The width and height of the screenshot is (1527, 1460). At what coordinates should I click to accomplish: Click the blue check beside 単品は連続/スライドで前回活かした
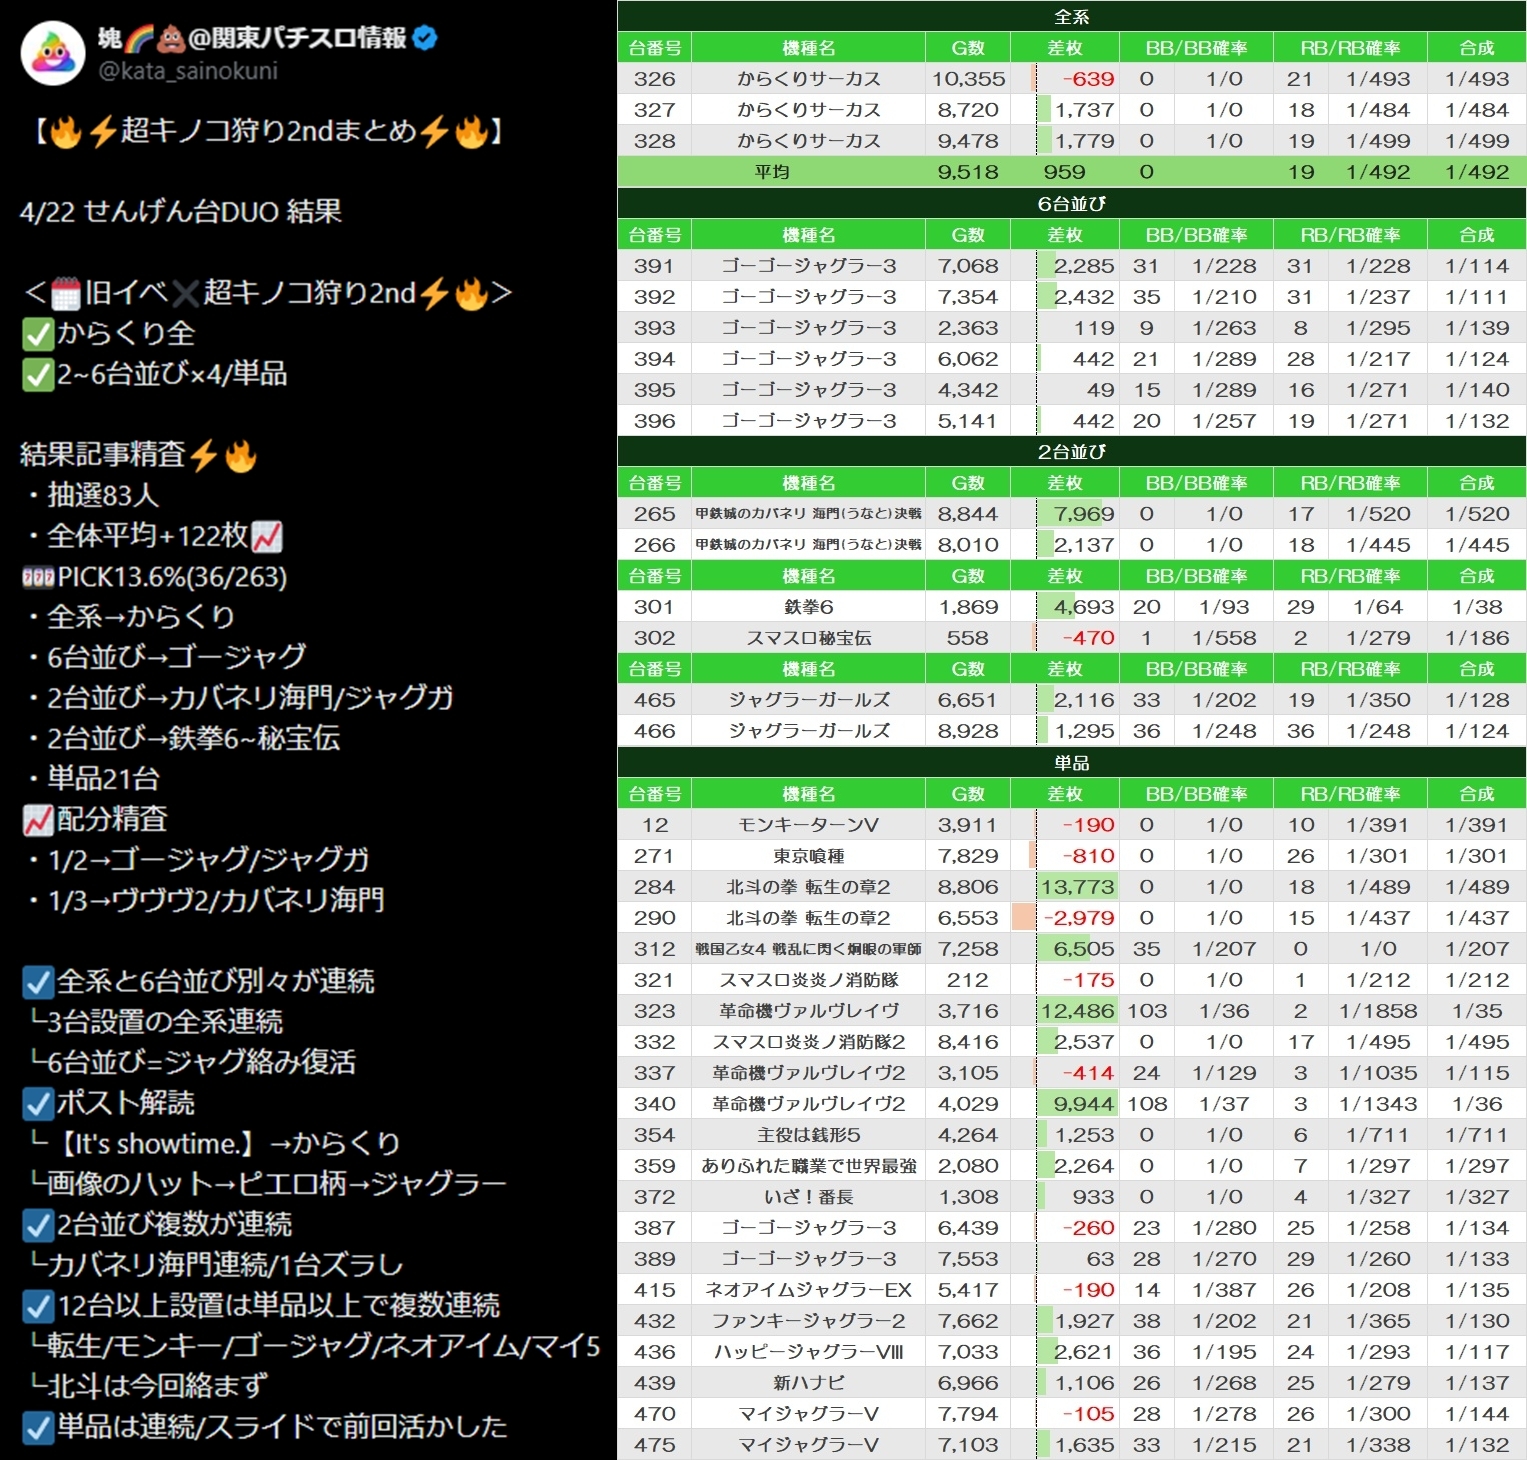(x=38, y=1427)
